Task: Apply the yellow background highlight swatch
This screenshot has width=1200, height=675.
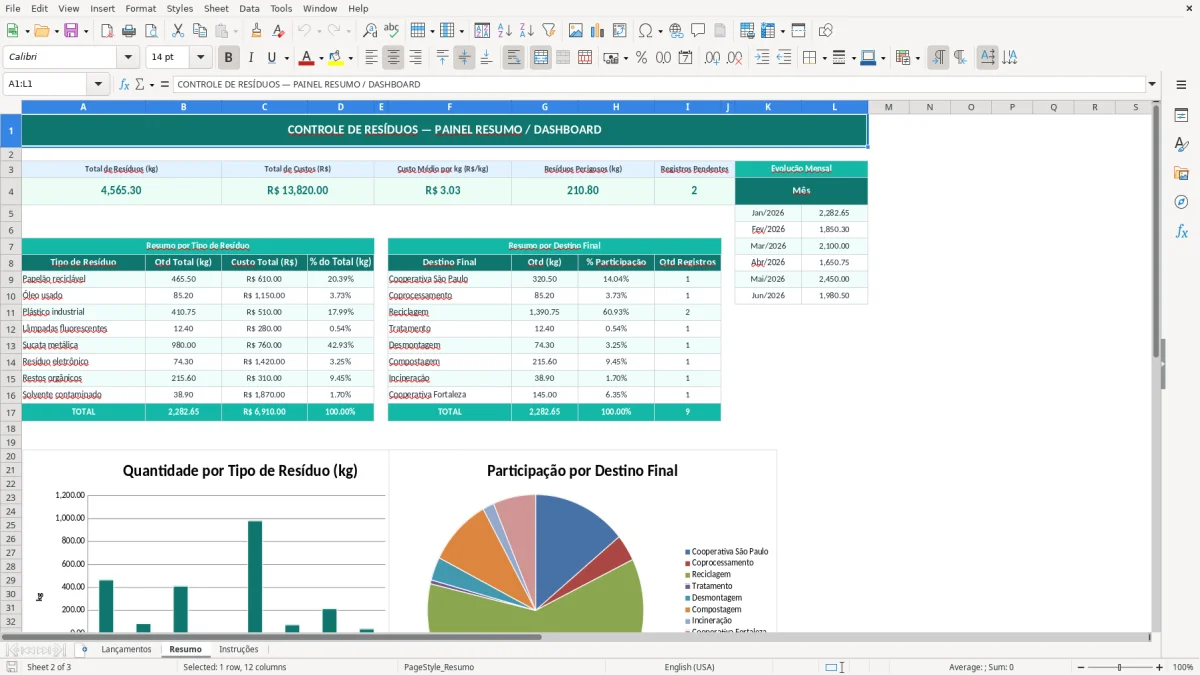Action: (336, 58)
